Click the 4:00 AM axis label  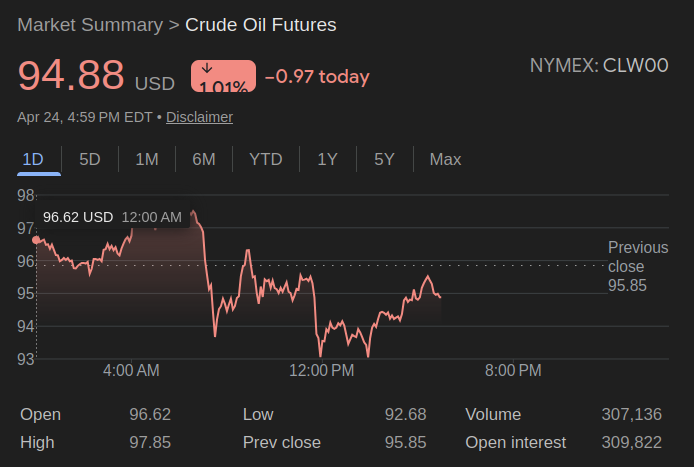tap(131, 370)
